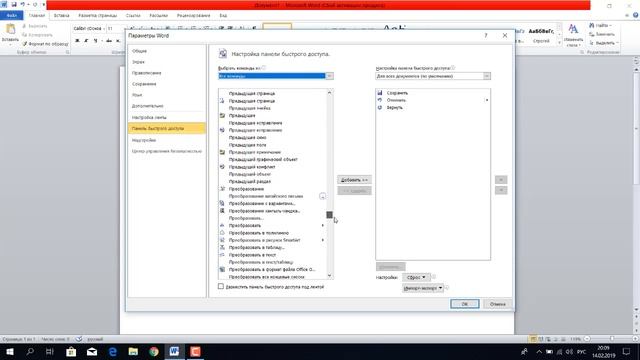
Task: Expand Отменить submenu arrow in right list
Action: pyautogui.click(x=487, y=100)
